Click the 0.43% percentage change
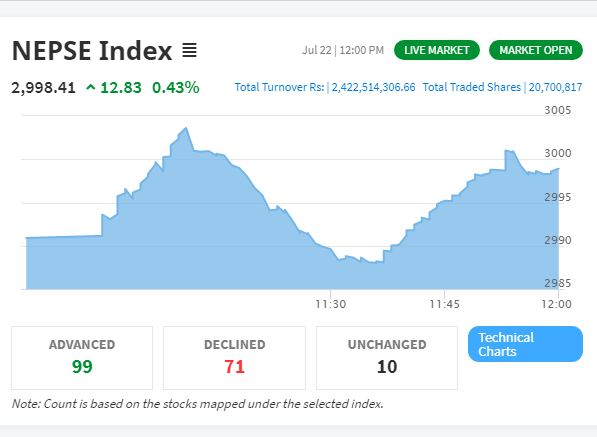 point(176,88)
